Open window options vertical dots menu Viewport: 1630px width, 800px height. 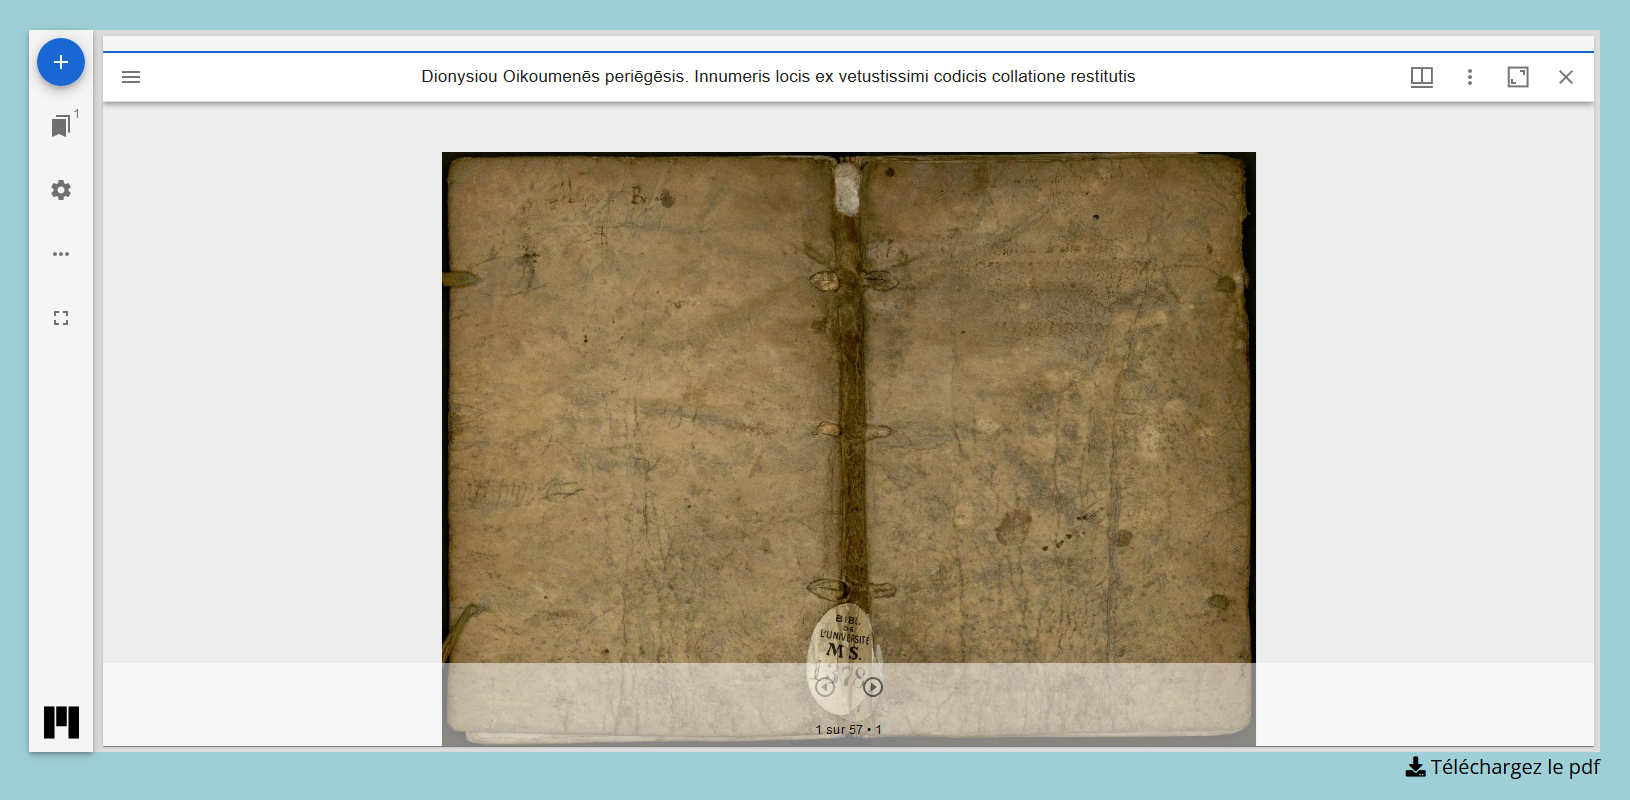1470,77
